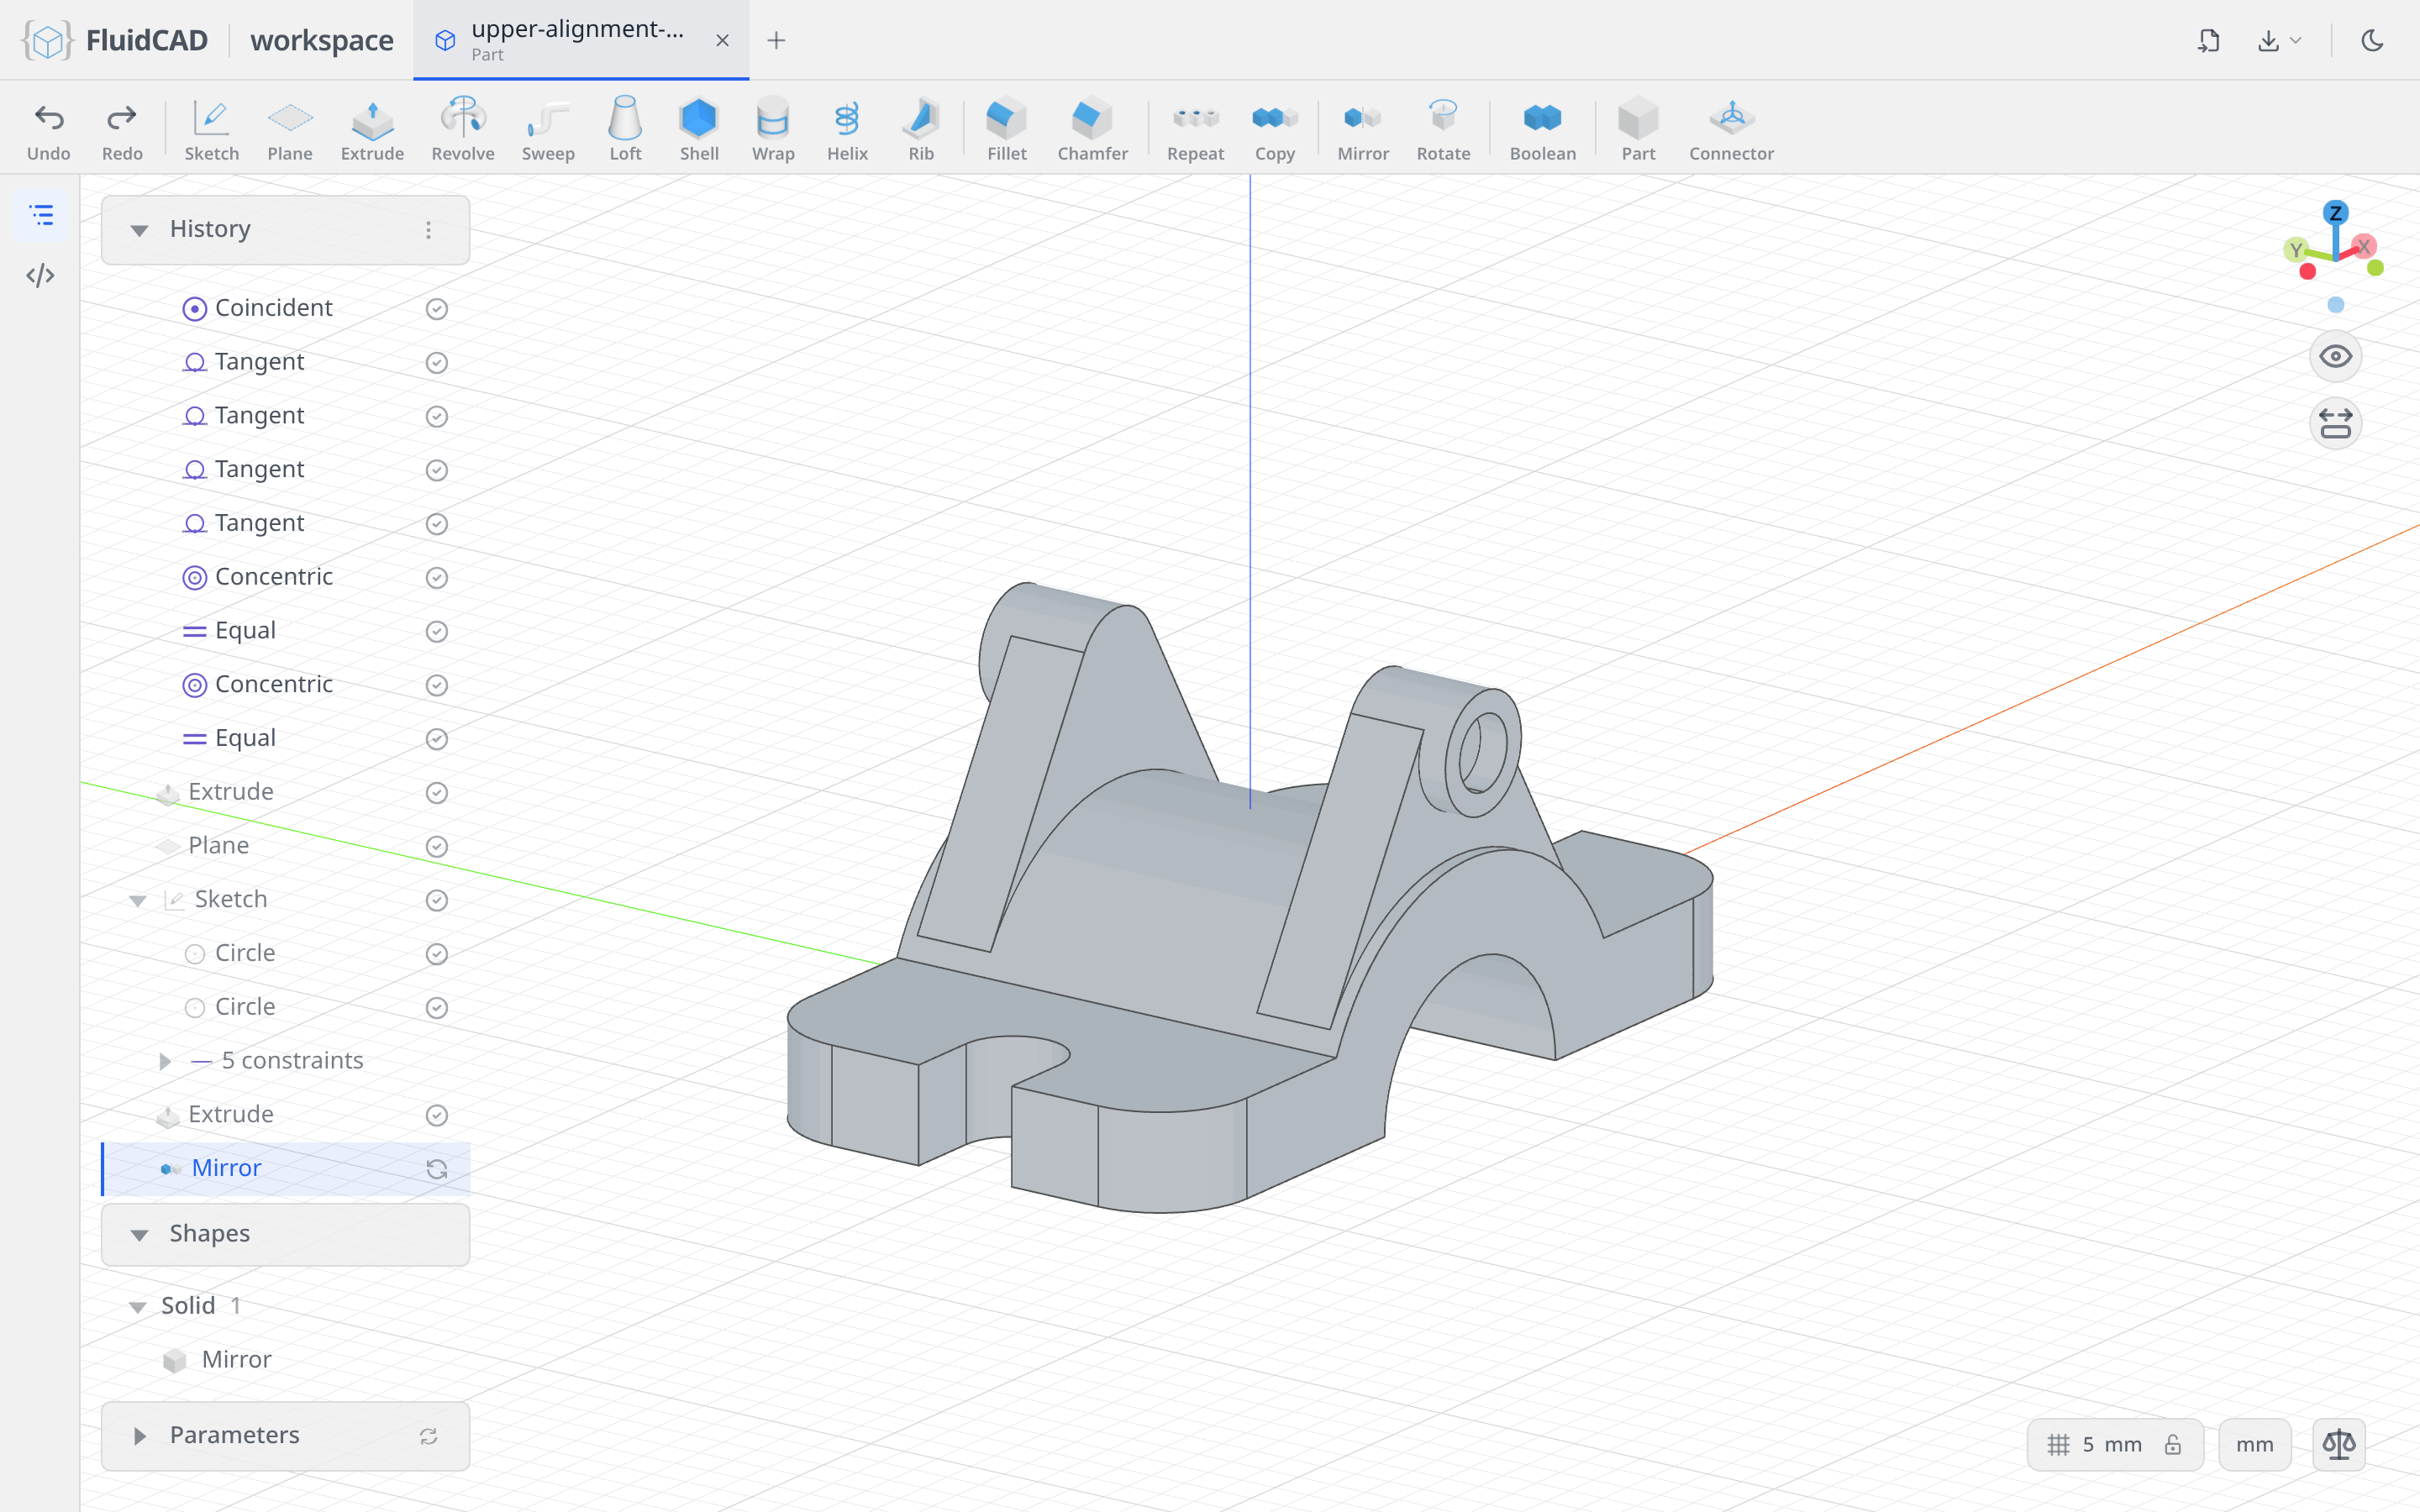Activate the Chamfer tool
This screenshot has width=2420, height=1512.
click(x=1092, y=129)
